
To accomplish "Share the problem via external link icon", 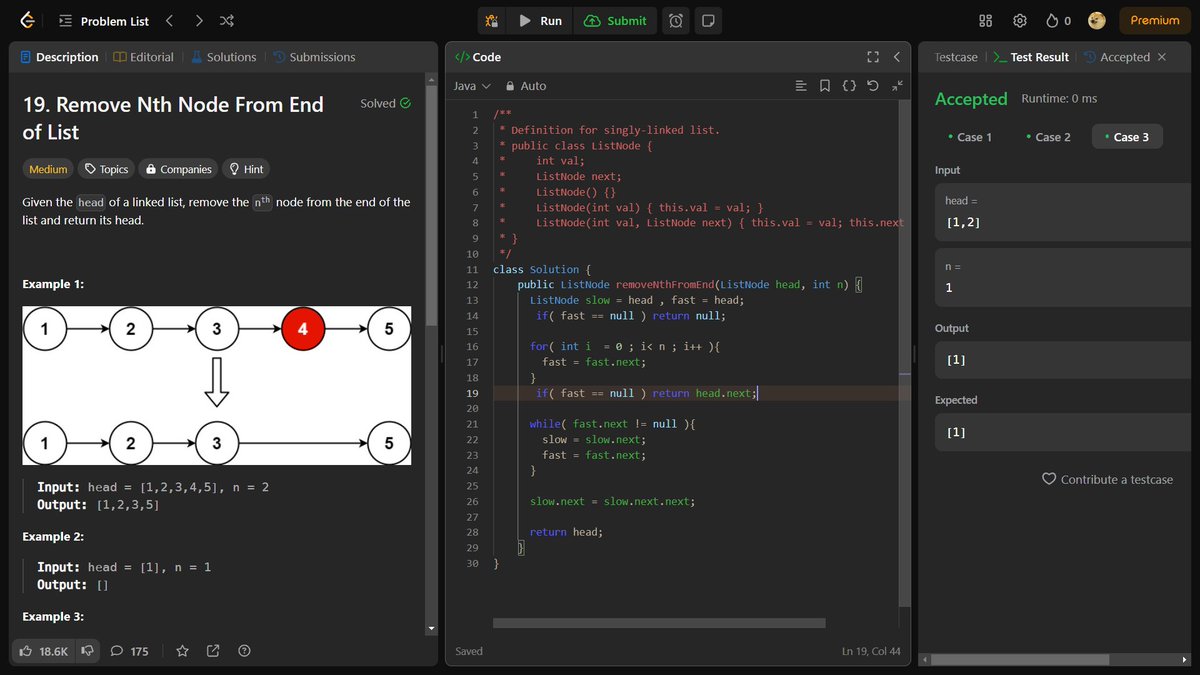I will (x=213, y=651).
